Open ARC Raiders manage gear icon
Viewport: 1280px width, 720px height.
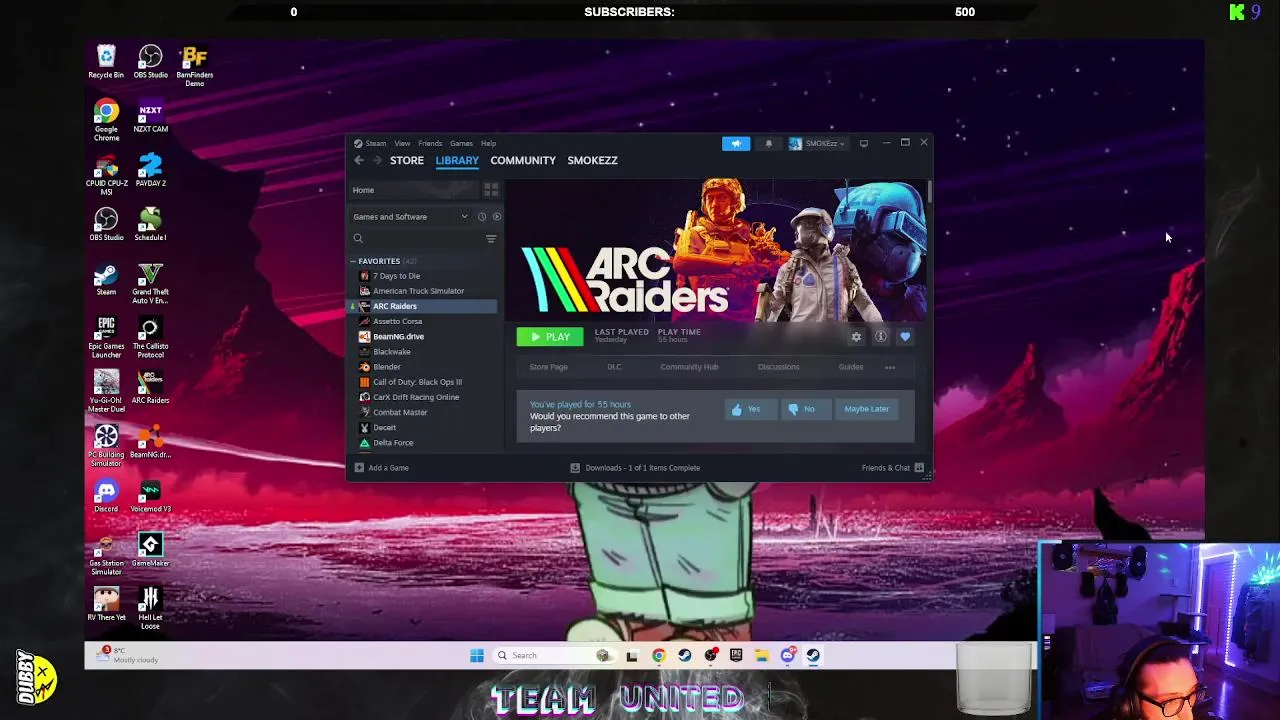coord(856,337)
